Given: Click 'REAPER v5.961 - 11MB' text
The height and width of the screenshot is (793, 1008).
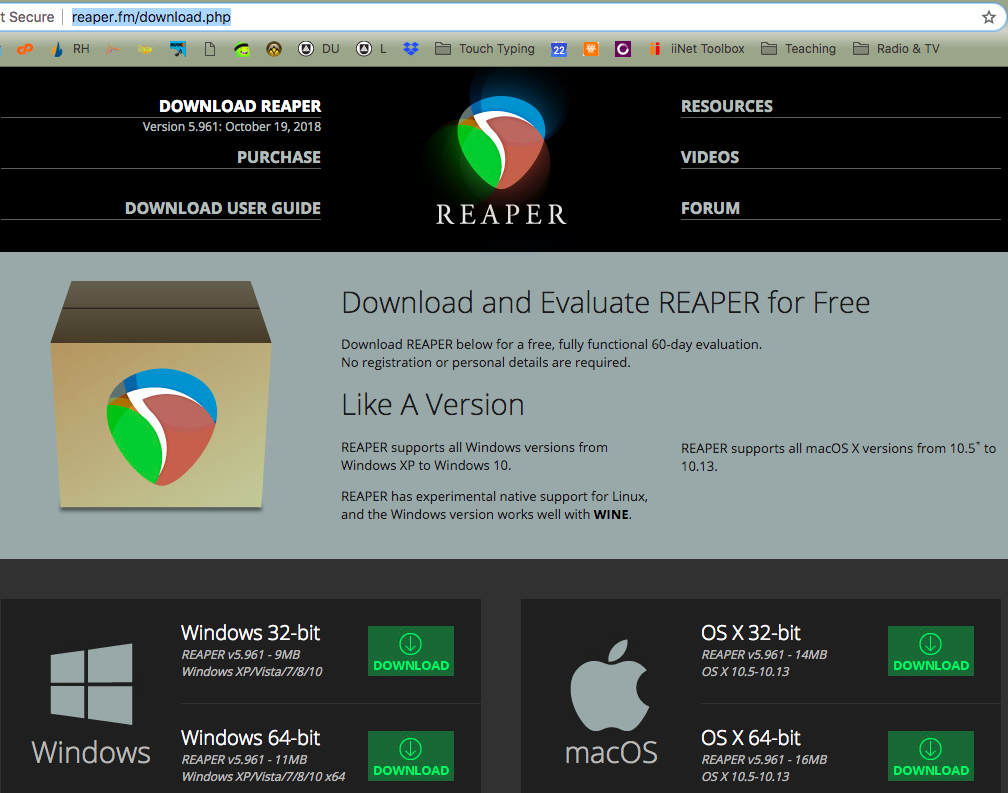Looking at the screenshot, I should tap(244, 760).
